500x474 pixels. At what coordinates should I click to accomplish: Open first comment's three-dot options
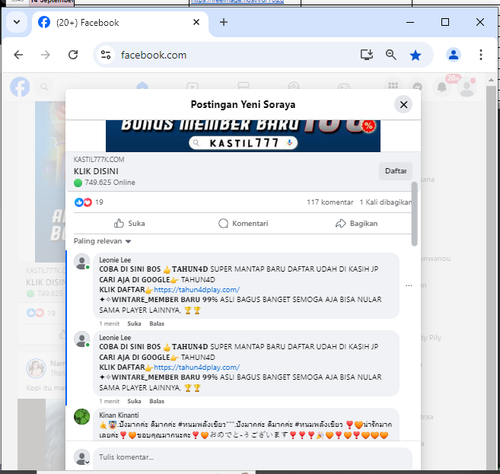pos(409,286)
